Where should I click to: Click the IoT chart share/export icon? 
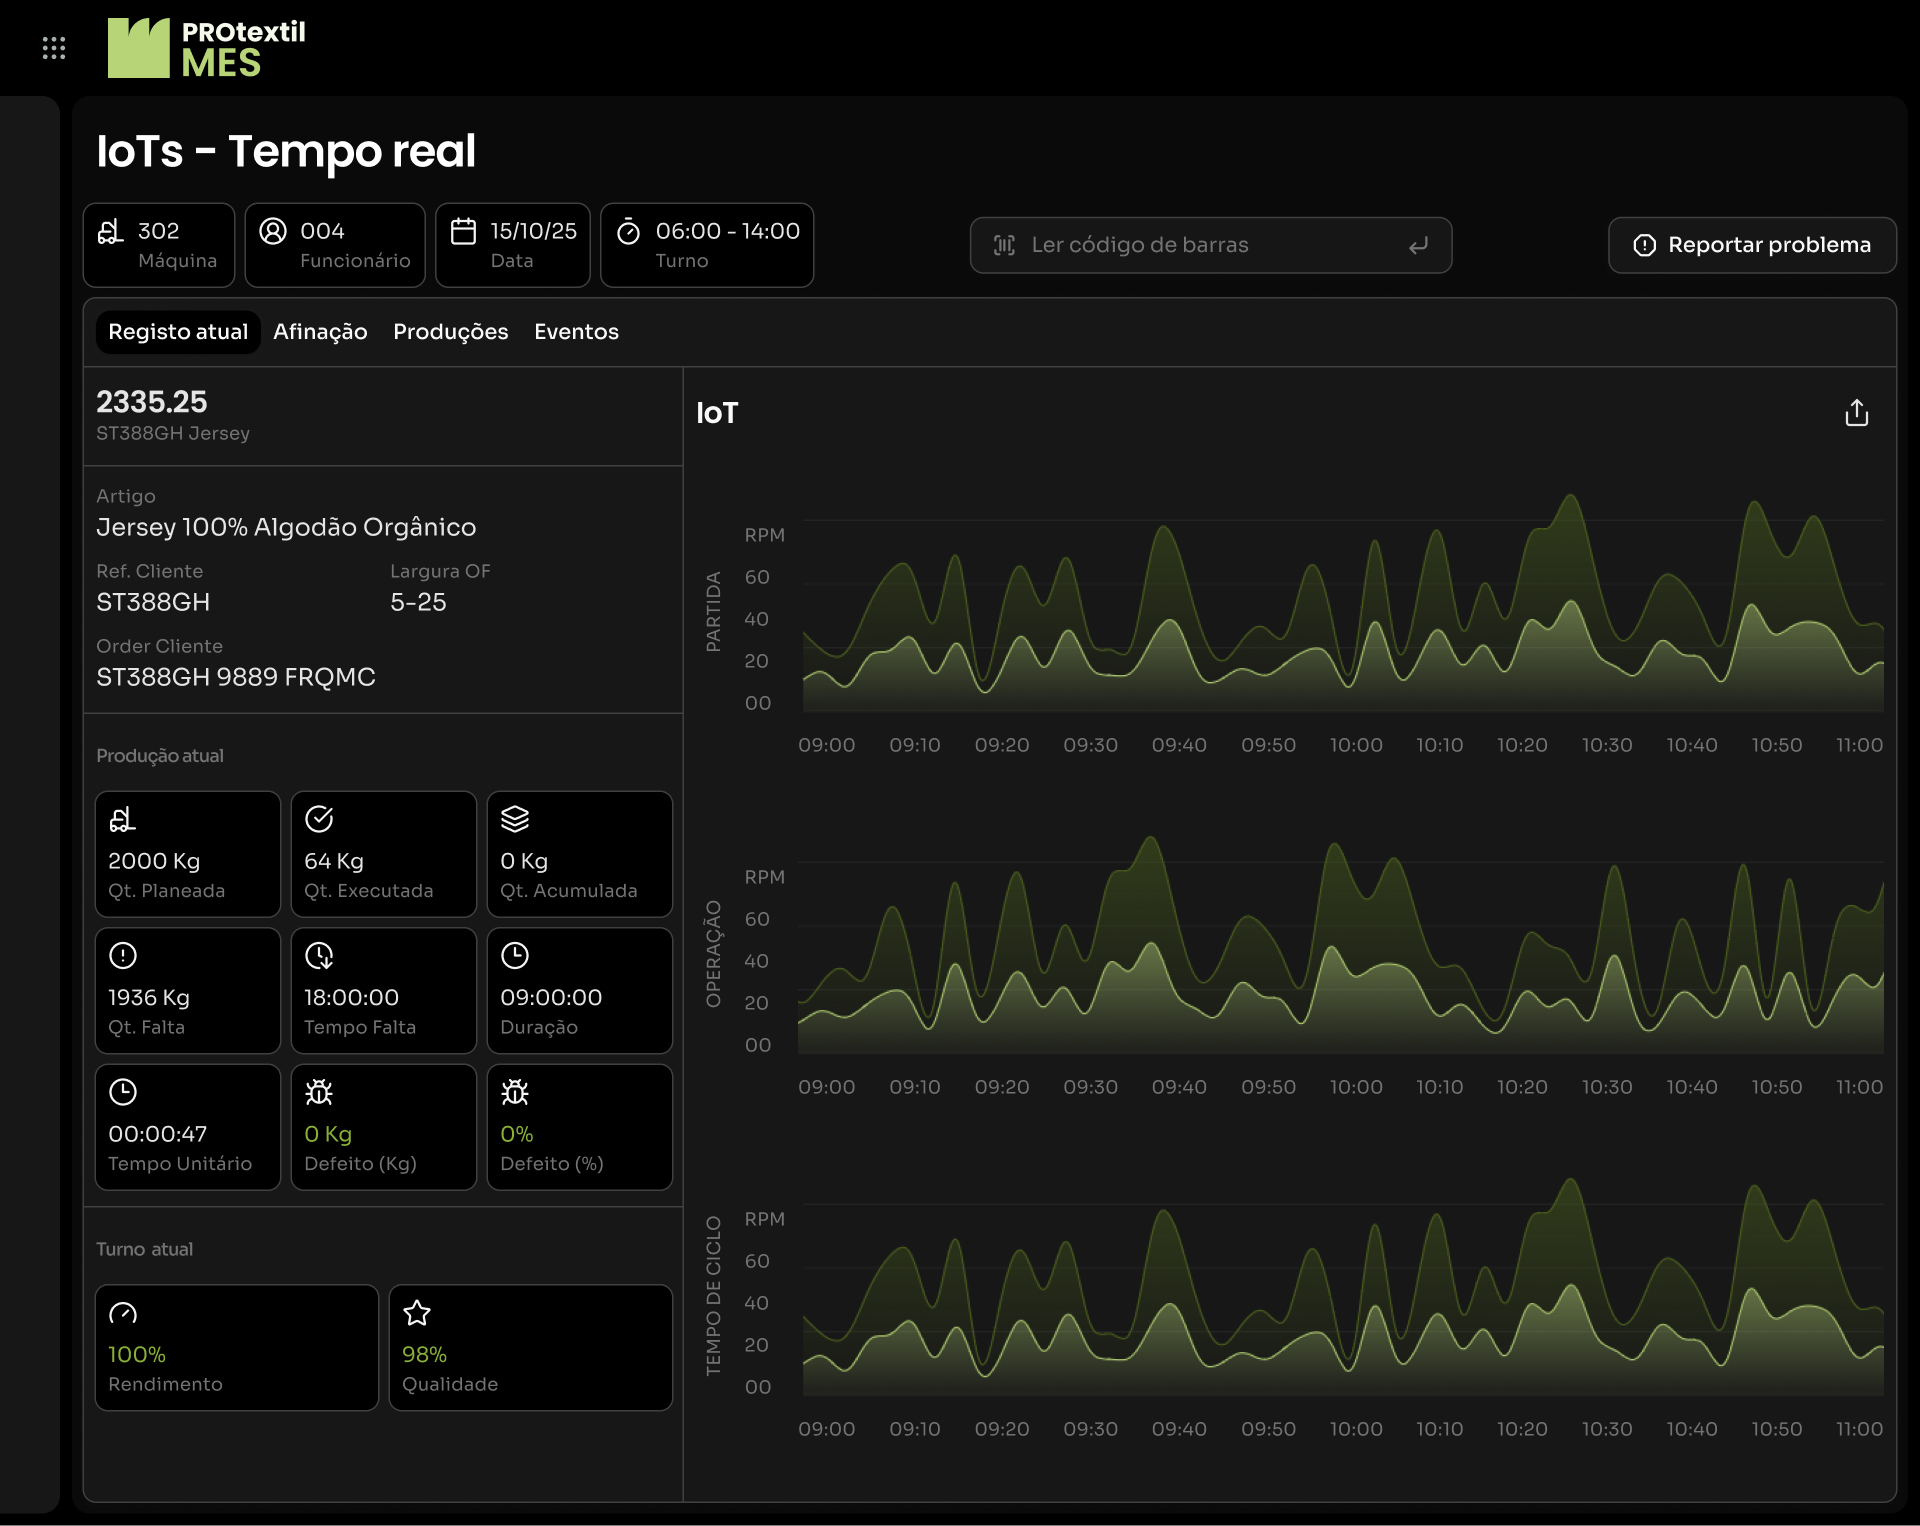point(1856,413)
